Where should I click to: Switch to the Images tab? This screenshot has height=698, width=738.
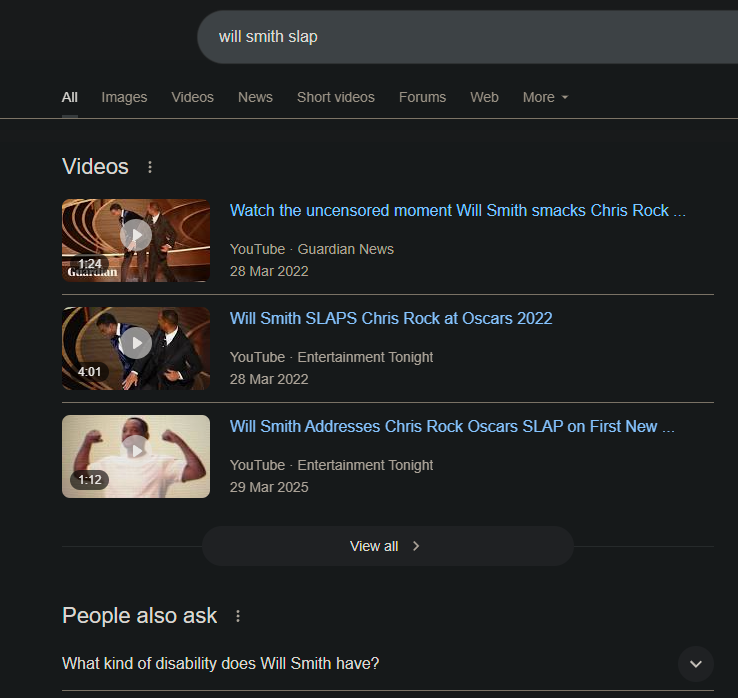tap(124, 97)
